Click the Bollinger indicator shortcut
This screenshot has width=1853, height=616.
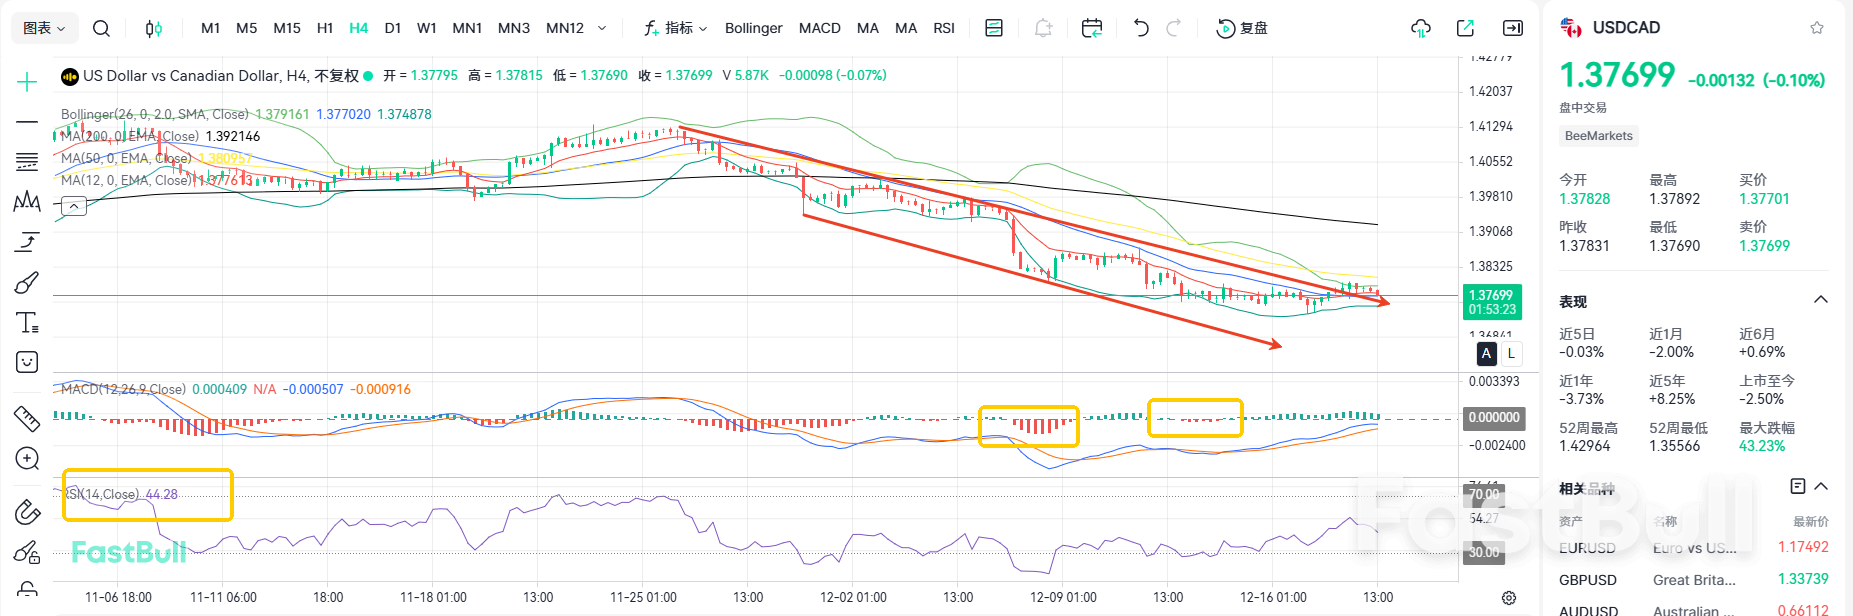point(753,28)
